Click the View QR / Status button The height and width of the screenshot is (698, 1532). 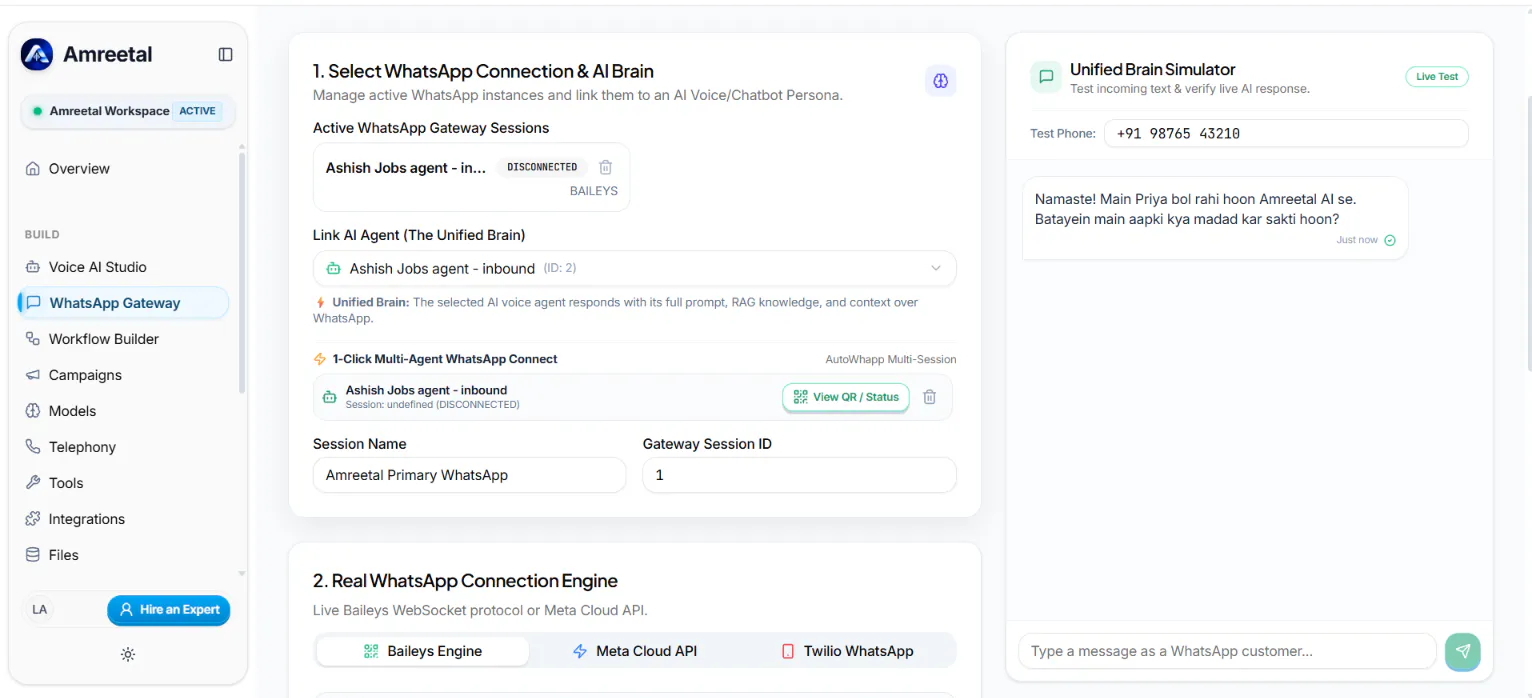(x=846, y=397)
